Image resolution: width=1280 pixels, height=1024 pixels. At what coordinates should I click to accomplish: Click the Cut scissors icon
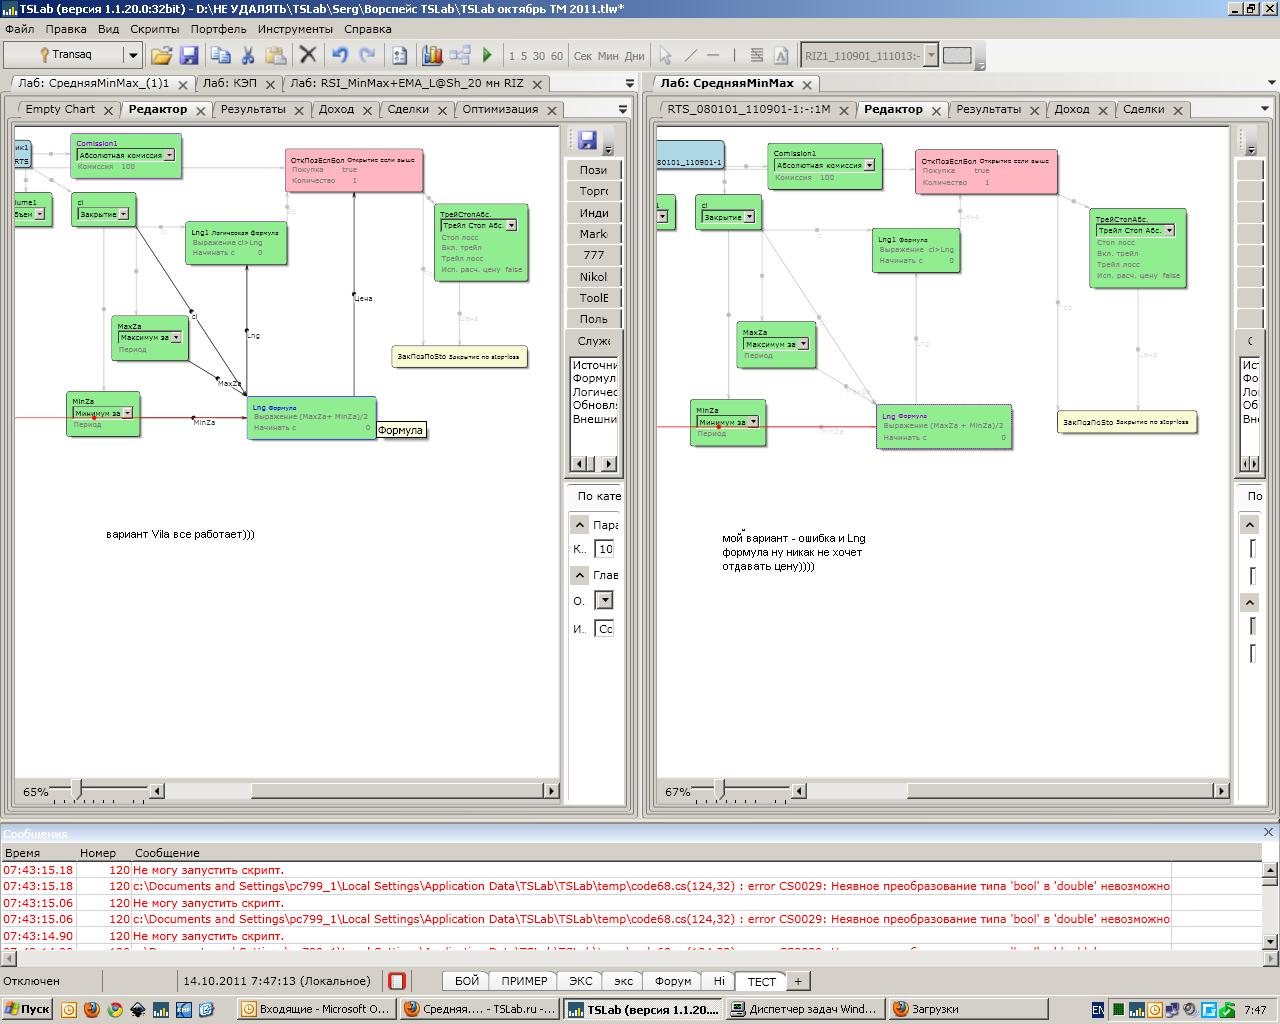(248, 56)
